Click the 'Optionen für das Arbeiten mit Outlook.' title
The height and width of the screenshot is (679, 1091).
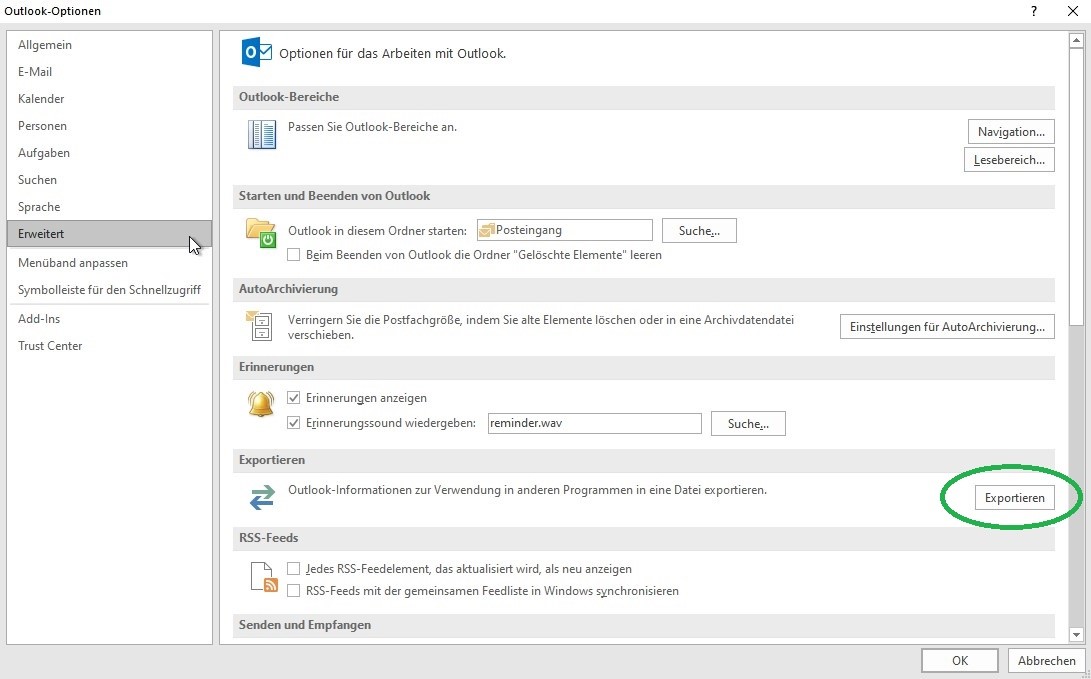point(392,53)
